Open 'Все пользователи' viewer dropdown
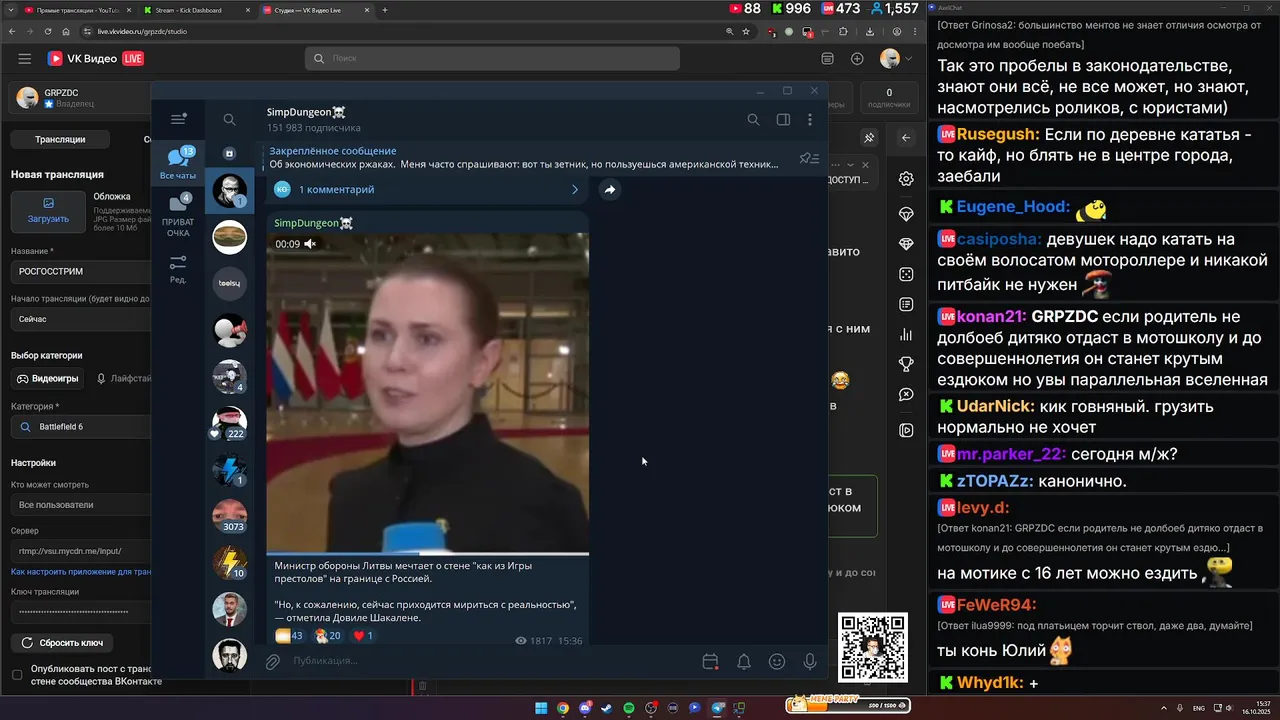 point(81,505)
